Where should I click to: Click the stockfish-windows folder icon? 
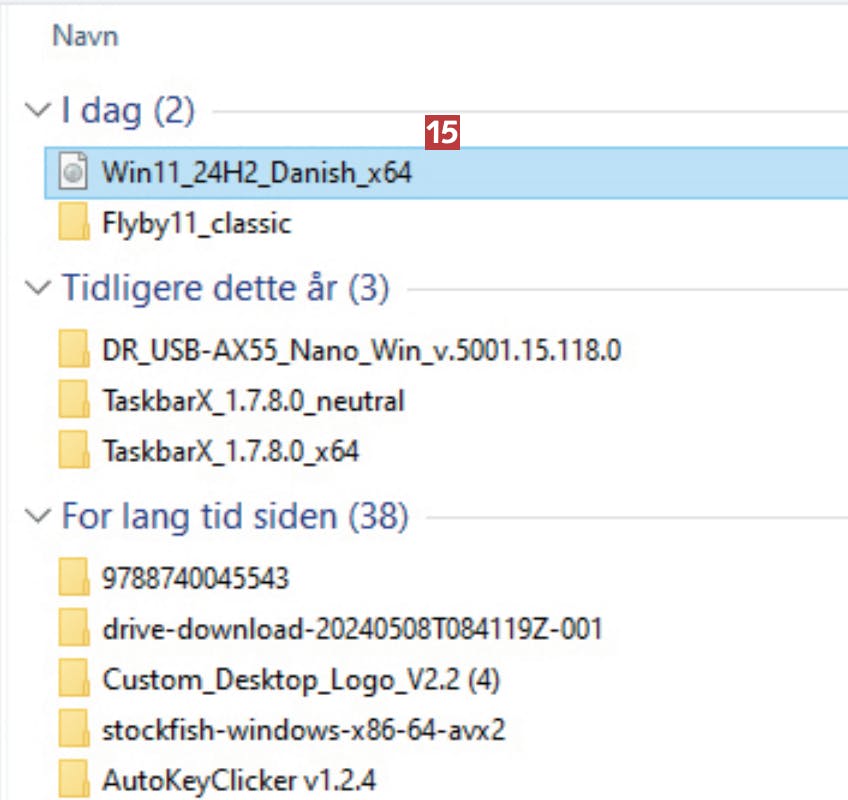click(x=73, y=730)
